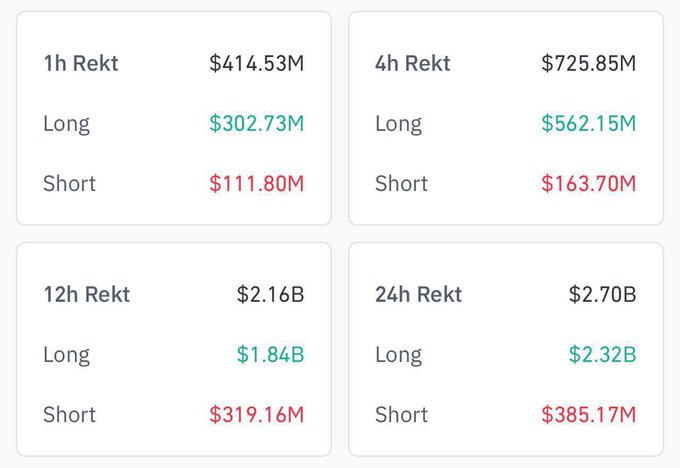This screenshot has height=468, width=680.
Task: Select the 4h total $725.85M value
Action: pyautogui.click(x=588, y=64)
